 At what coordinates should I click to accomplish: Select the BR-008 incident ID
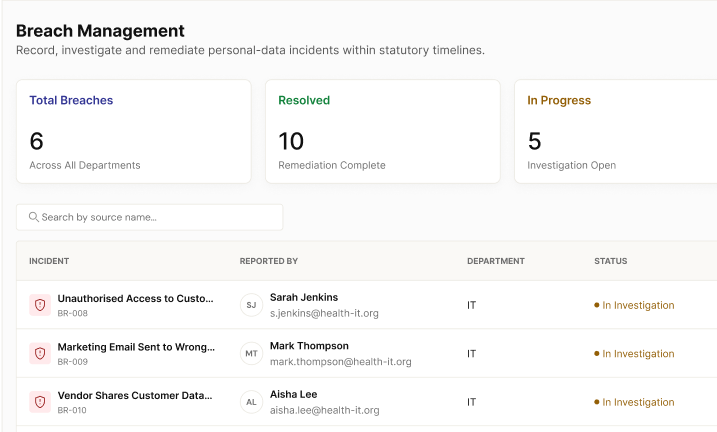[x=73, y=313]
